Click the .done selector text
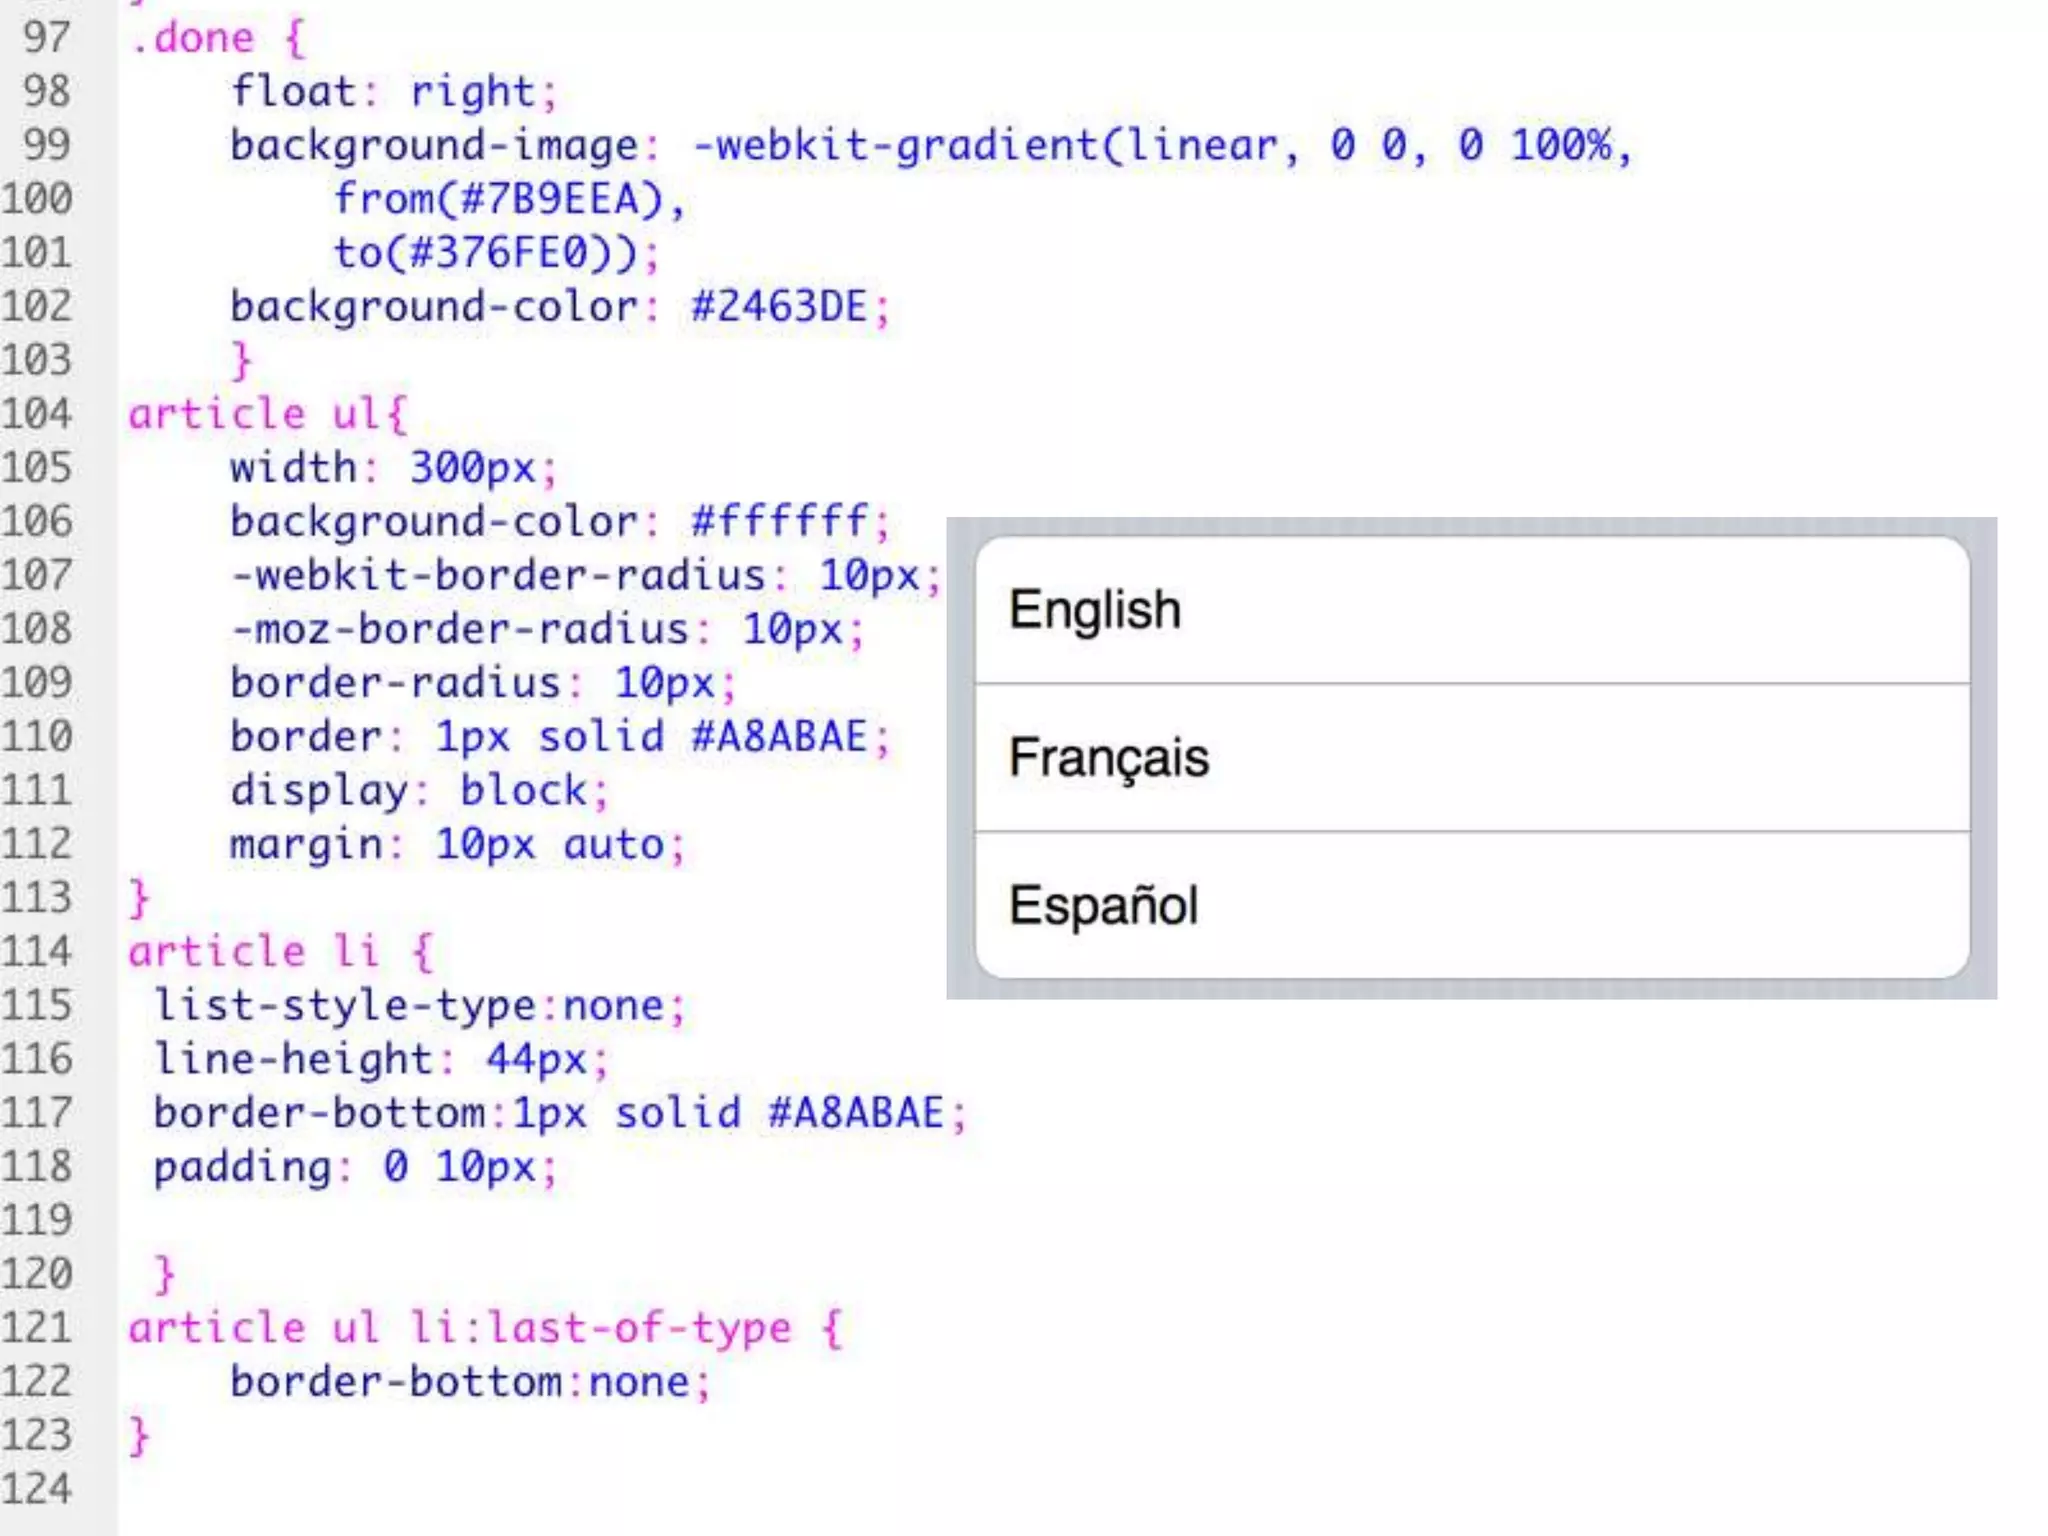The height and width of the screenshot is (1536, 2048). (x=193, y=38)
